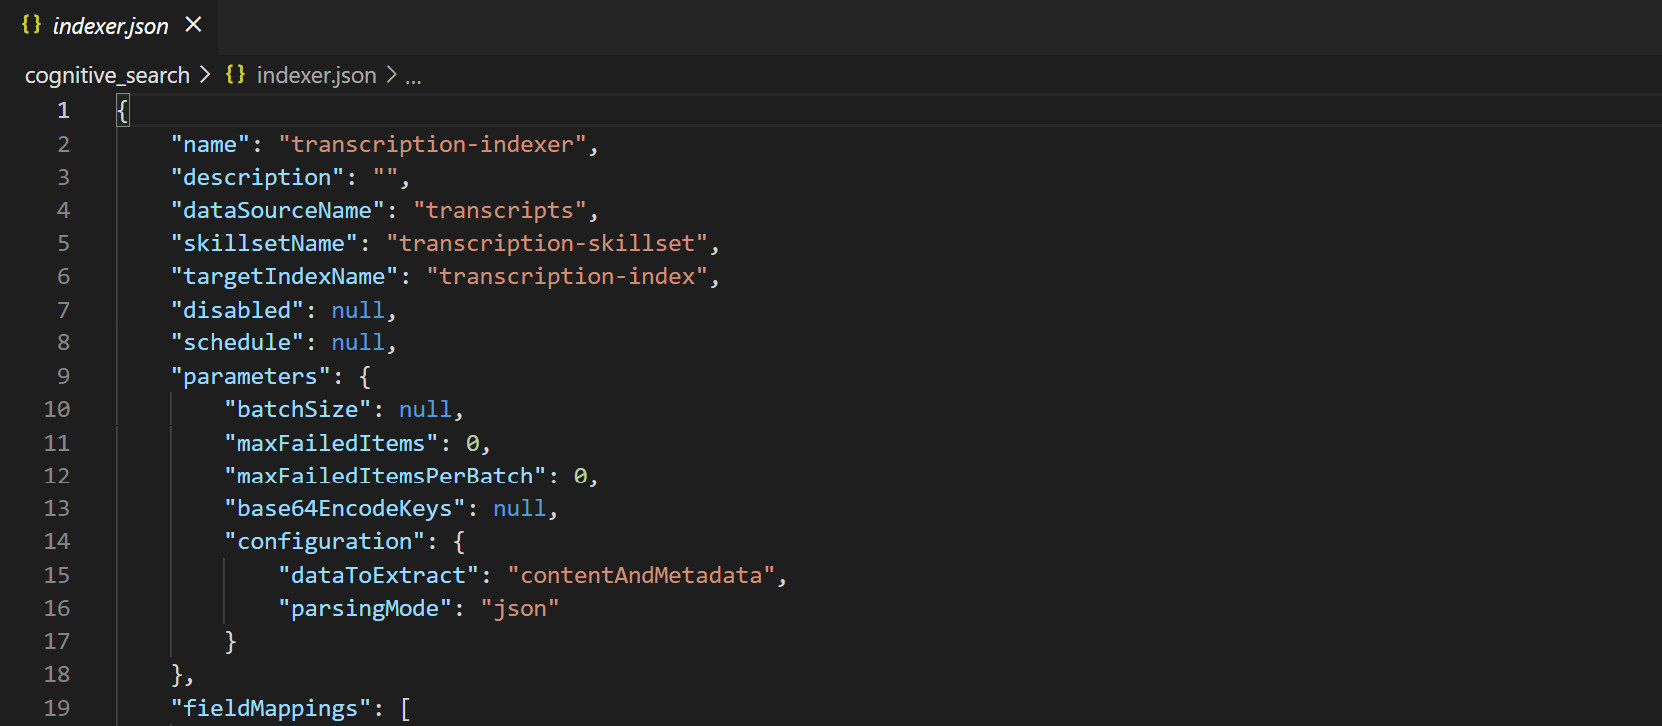This screenshot has width=1662, height=726.
Task: Click the "configuration" key
Action: click(x=324, y=541)
